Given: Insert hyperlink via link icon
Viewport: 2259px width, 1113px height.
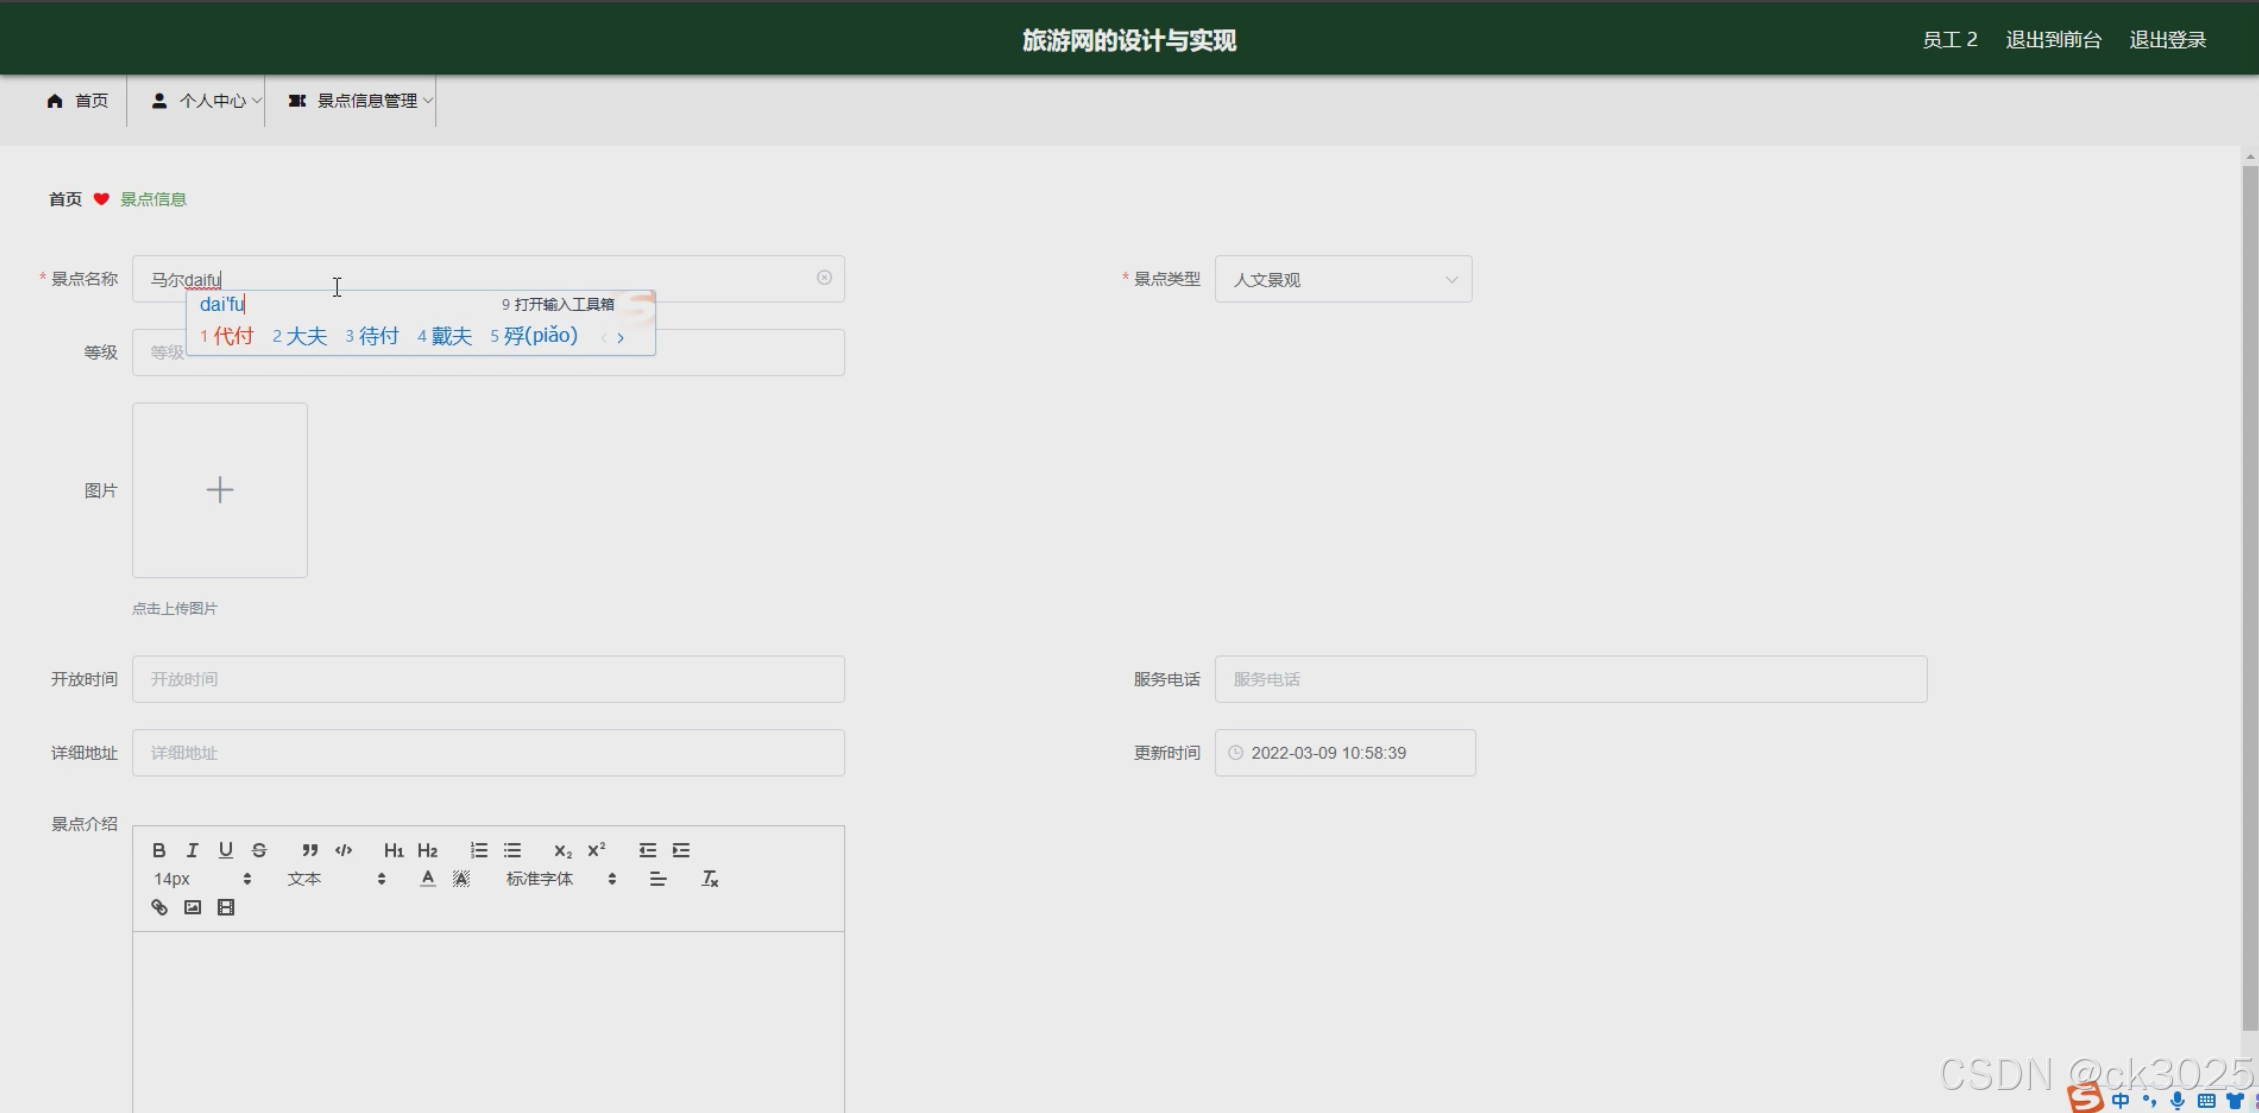Looking at the screenshot, I should click(159, 907).
